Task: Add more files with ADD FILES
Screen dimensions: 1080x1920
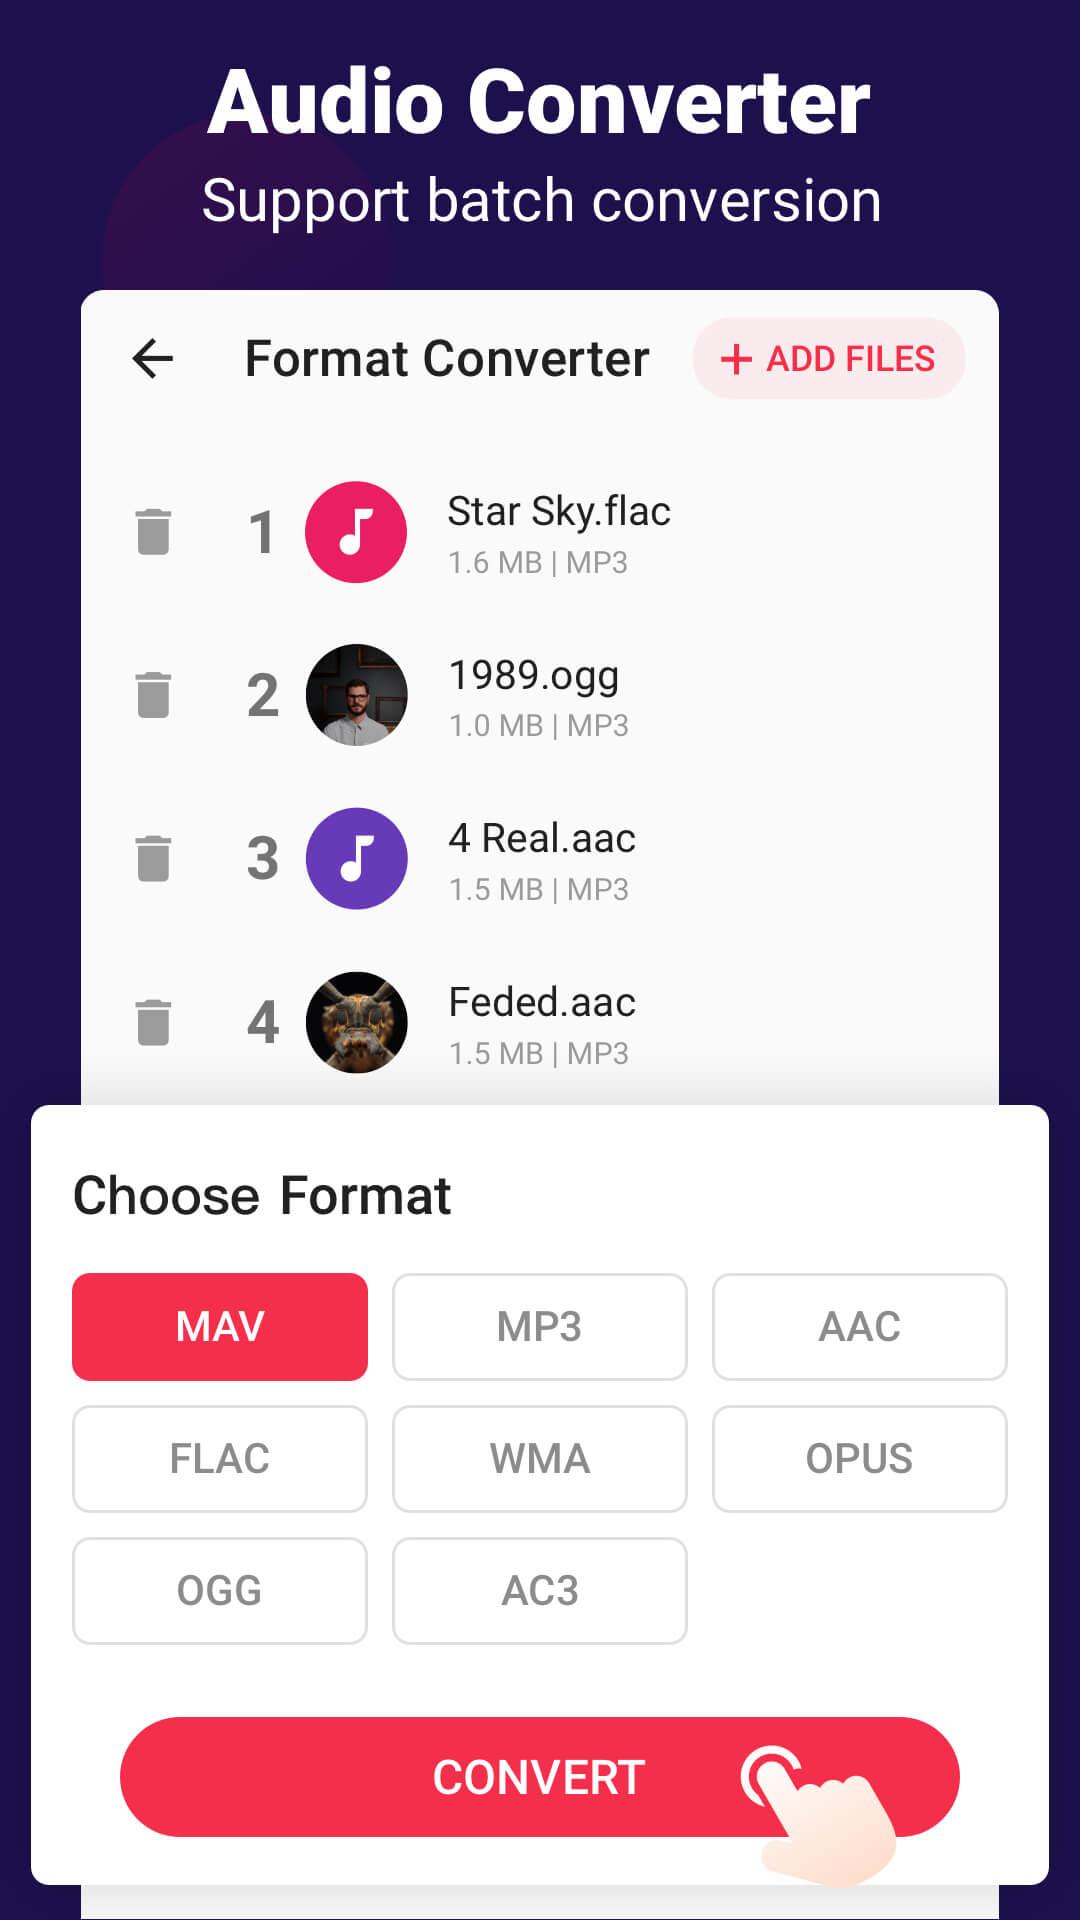Action: click(829, 358)
